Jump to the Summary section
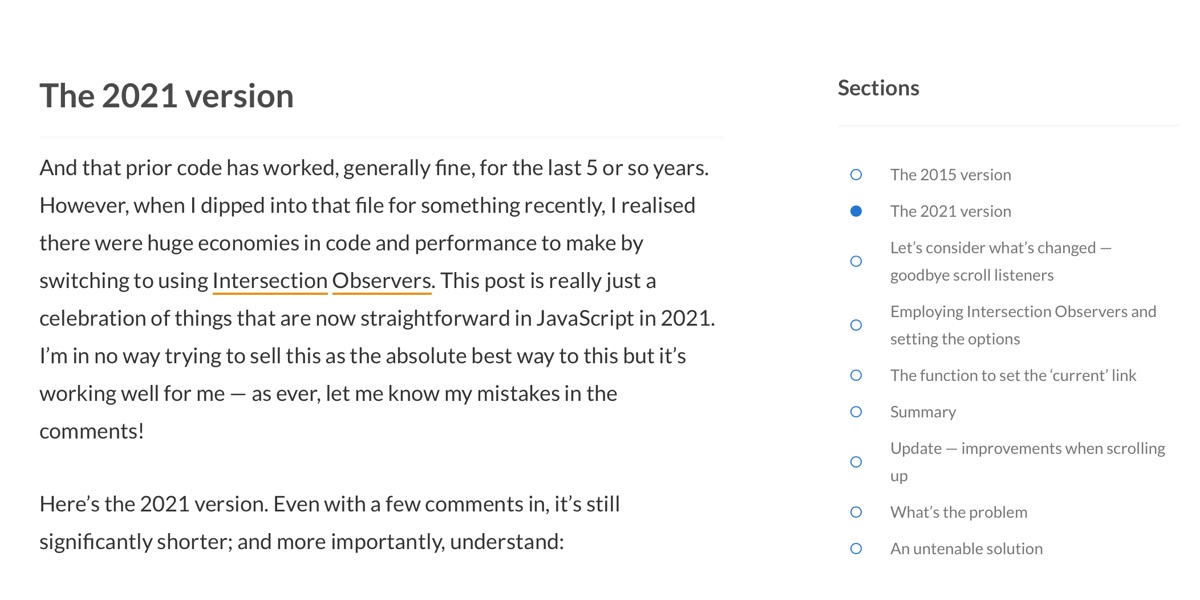The image size is (1200, 600). pos(923,412)
